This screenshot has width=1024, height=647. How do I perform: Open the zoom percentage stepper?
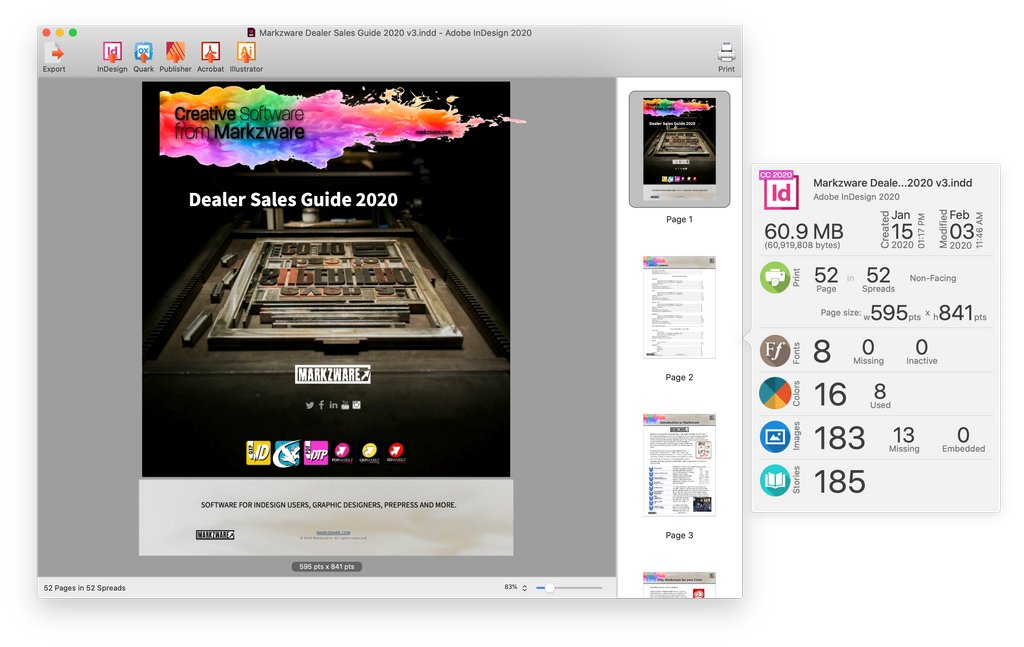pyautogui.click(x=524, y=588)
